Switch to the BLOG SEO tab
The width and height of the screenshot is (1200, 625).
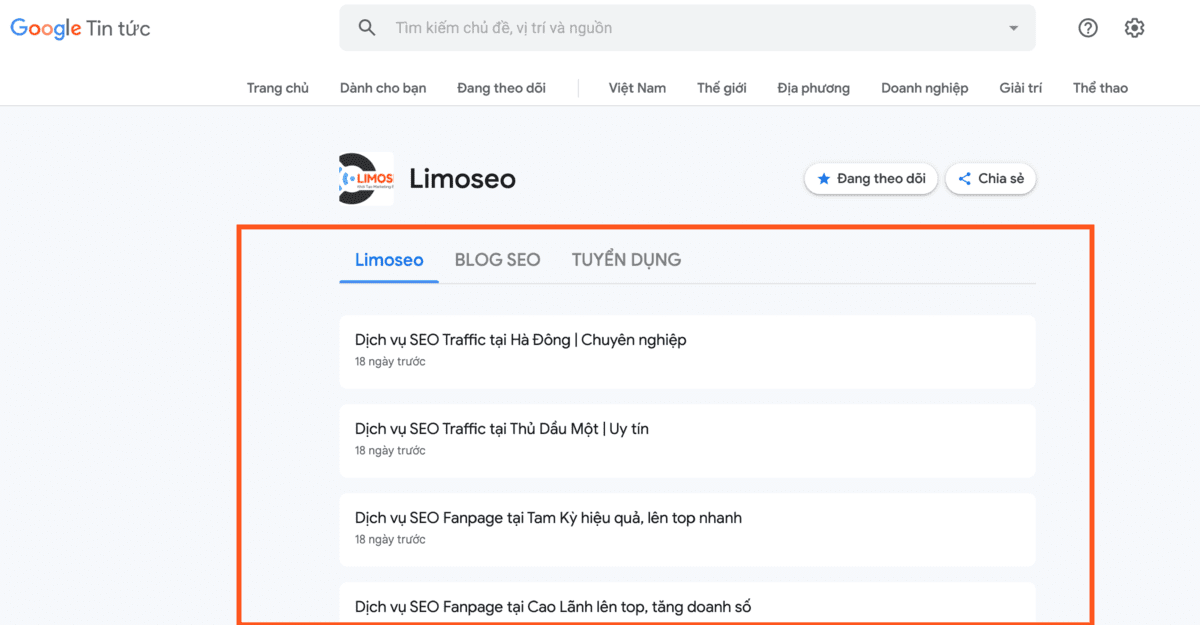tap(497, 260)
